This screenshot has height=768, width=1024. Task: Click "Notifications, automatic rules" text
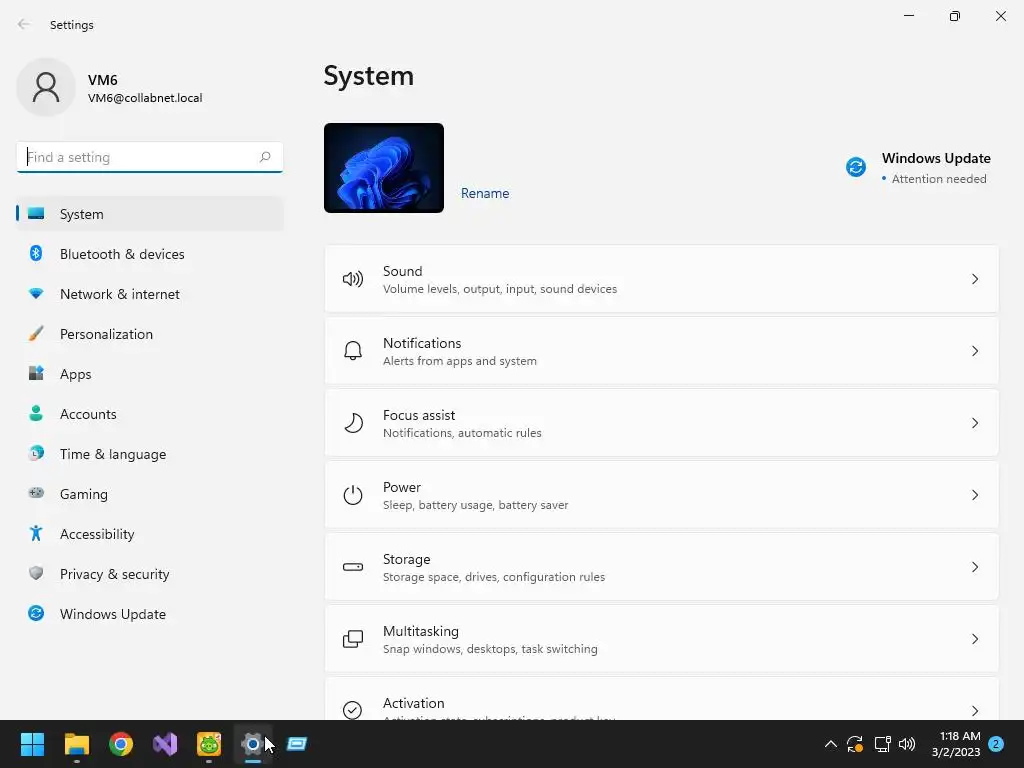click(x=462, y=432)
